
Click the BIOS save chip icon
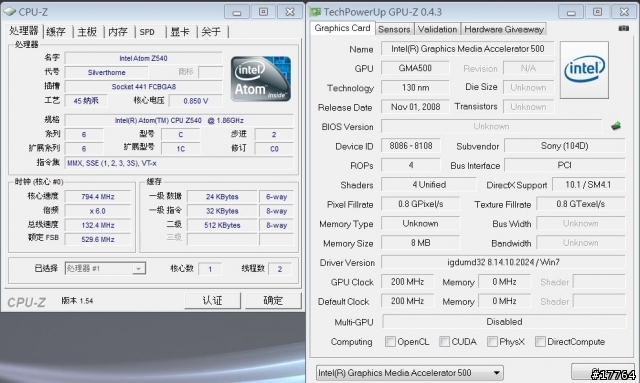(x=616, y=126)
